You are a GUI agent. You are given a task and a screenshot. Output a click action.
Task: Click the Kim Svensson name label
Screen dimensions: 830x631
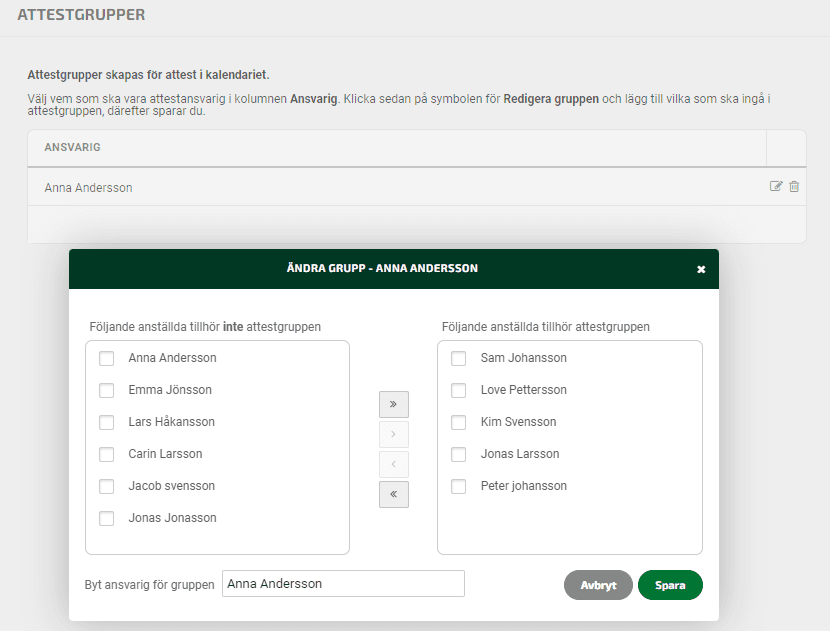[x=518, y=422]
